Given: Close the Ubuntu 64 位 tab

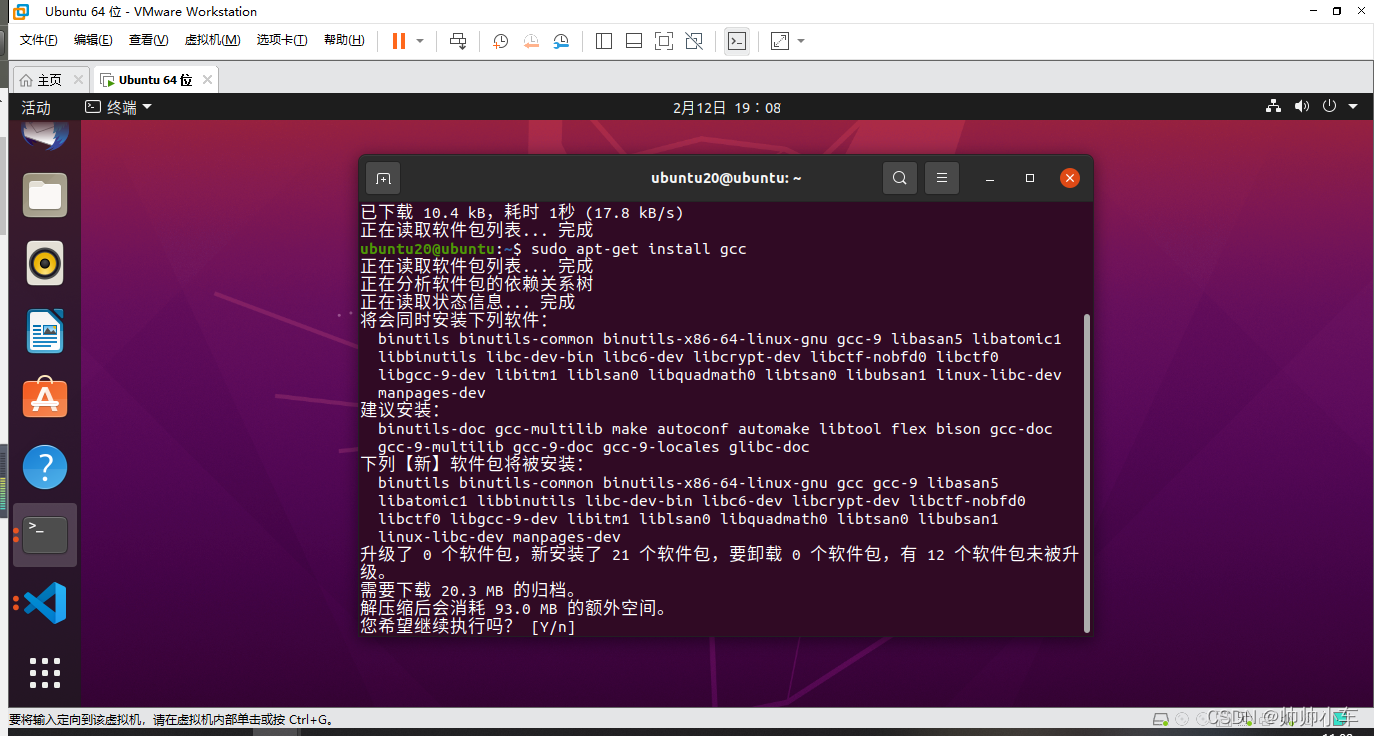Looking at the screenshot, I should 207,80.
